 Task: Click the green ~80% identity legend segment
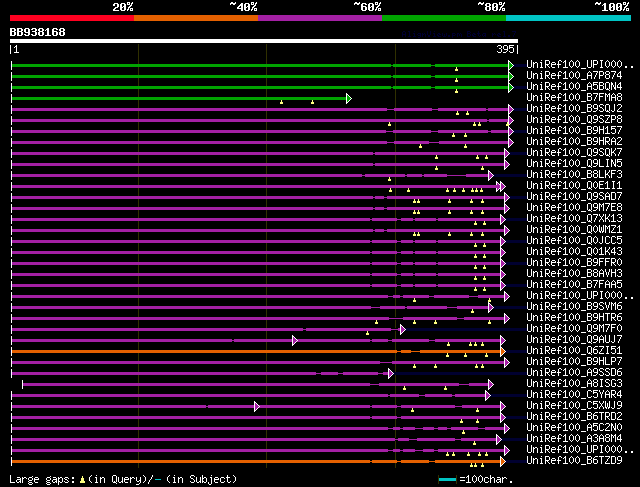click(444, 18)
